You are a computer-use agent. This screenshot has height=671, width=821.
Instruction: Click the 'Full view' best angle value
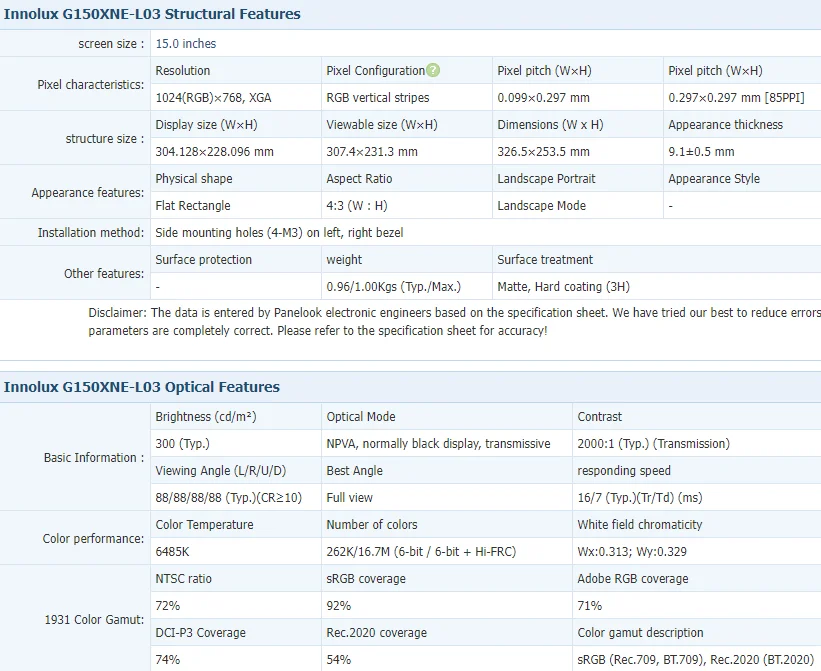point(349,498)
